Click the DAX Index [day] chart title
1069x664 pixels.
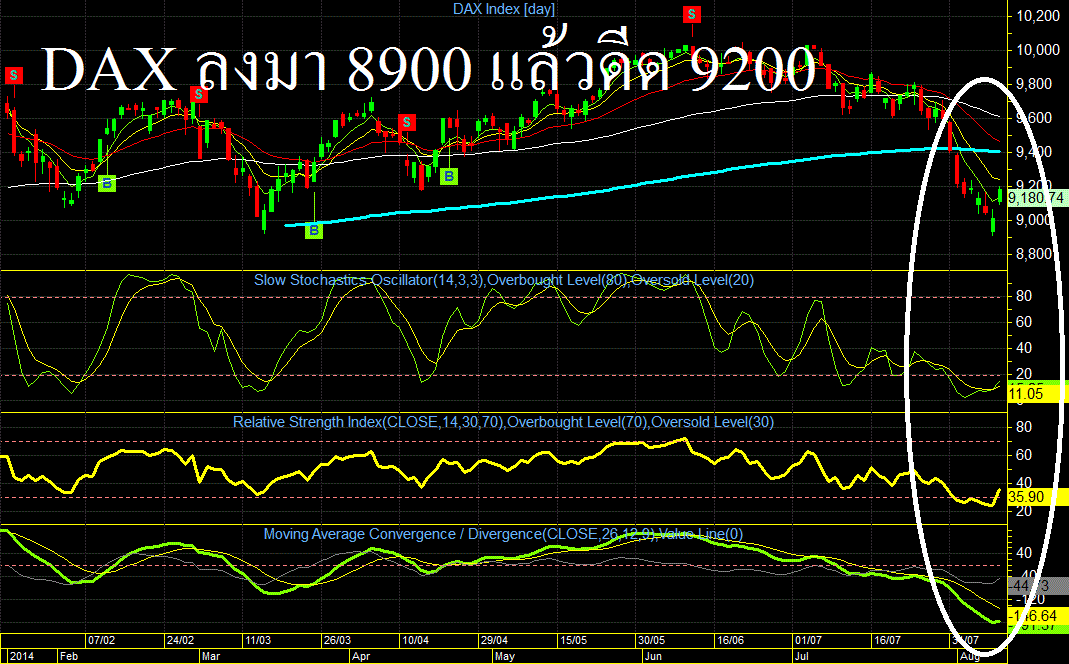point(504,9)
